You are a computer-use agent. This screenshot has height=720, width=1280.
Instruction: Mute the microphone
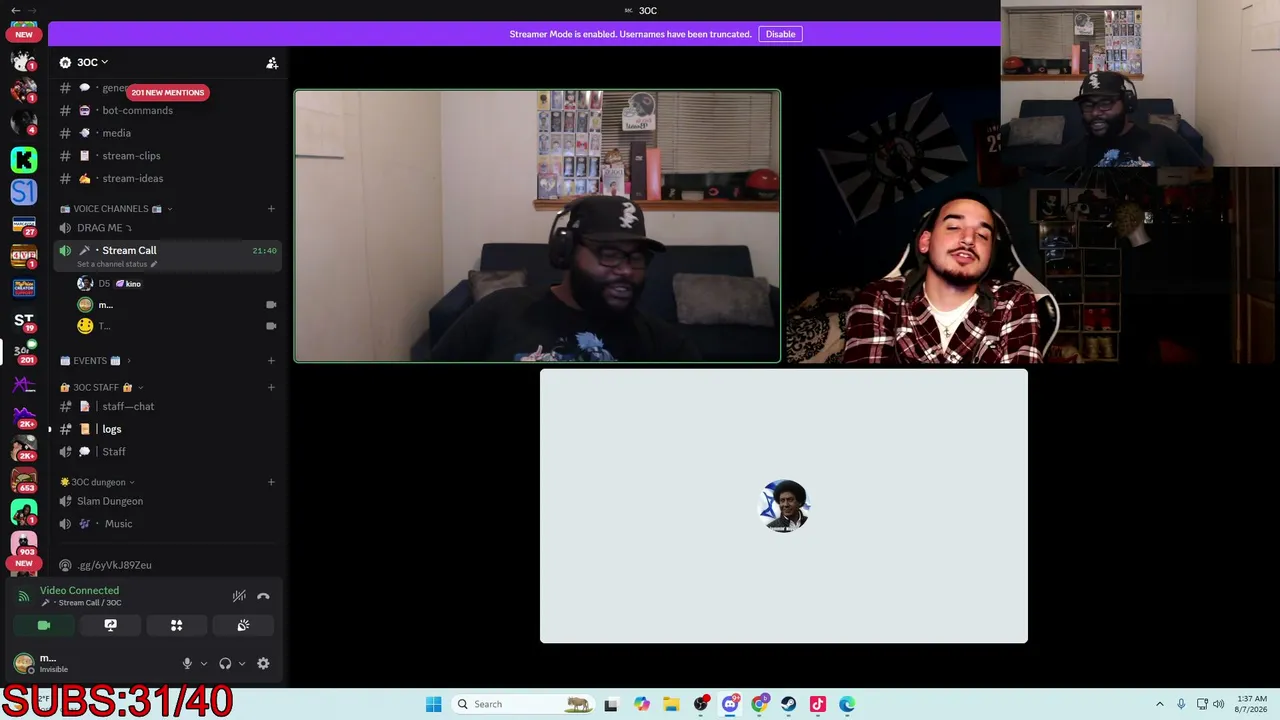coord(187,663)
